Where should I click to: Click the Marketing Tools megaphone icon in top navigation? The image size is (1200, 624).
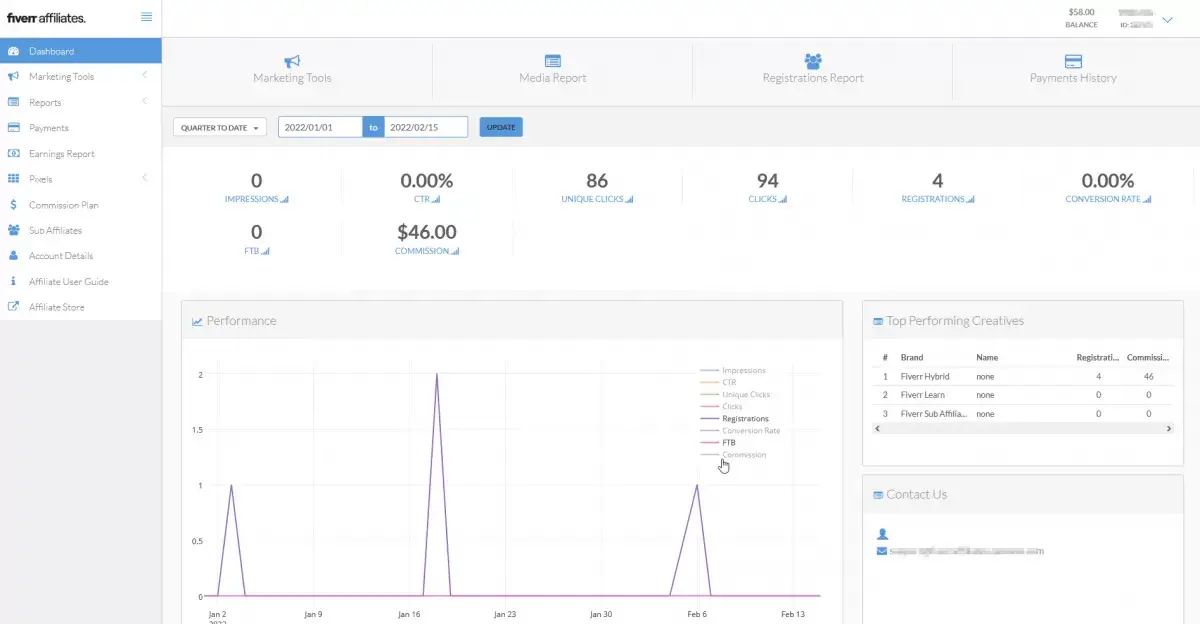[x=292, y=61]
